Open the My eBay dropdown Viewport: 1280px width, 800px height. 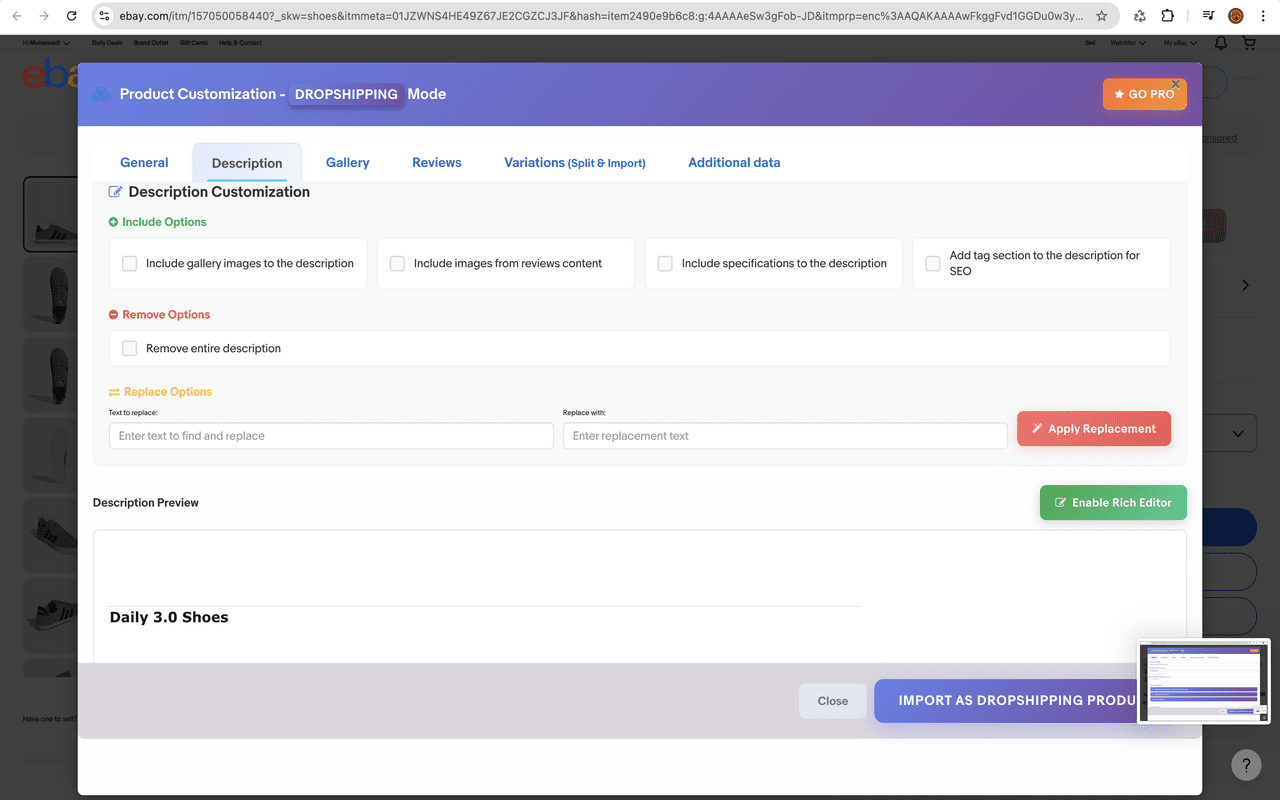coord(1179,42)
